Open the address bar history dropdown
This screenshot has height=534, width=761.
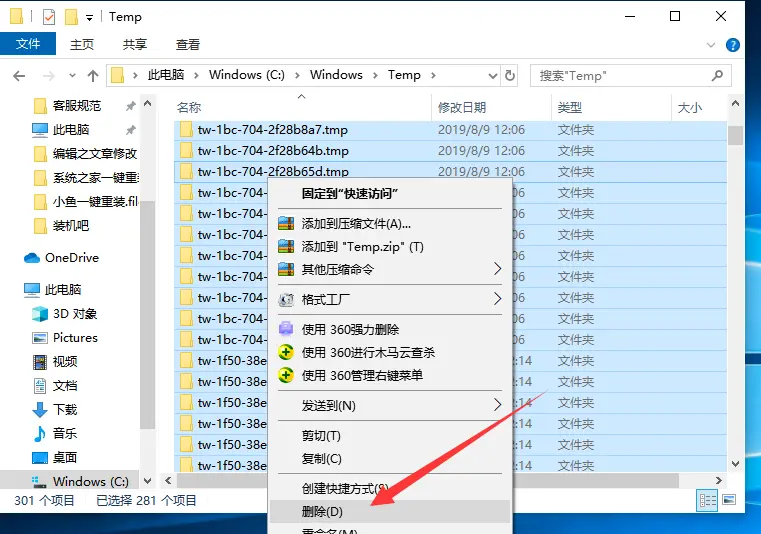coord(493,76)
